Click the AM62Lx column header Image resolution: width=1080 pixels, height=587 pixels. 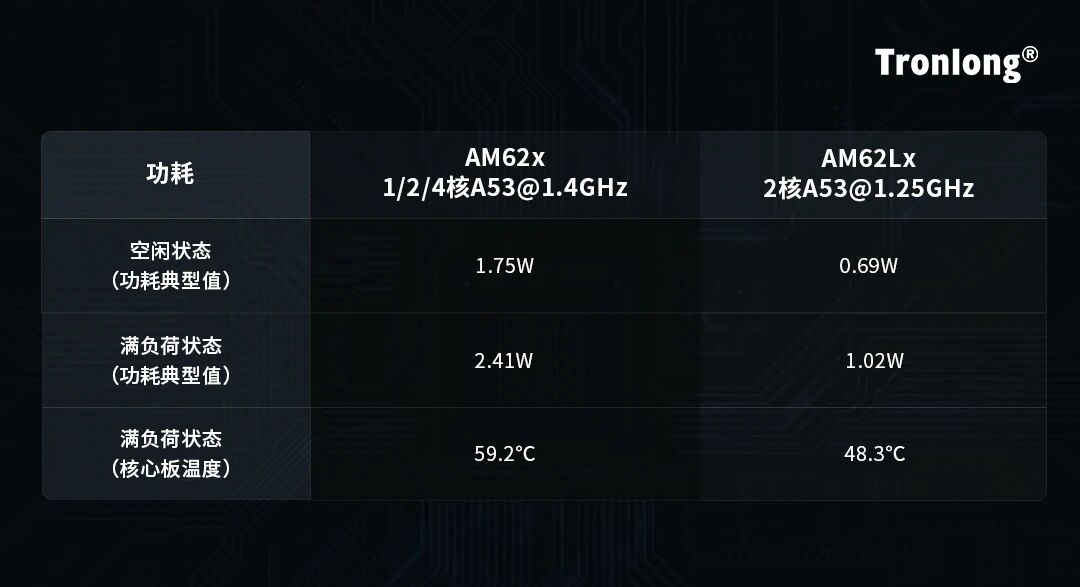873,175
